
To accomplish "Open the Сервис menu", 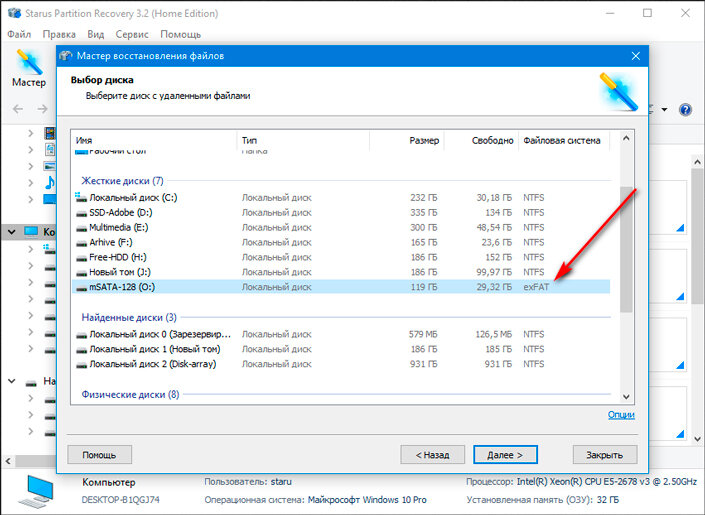I will (x=132, y=34).
